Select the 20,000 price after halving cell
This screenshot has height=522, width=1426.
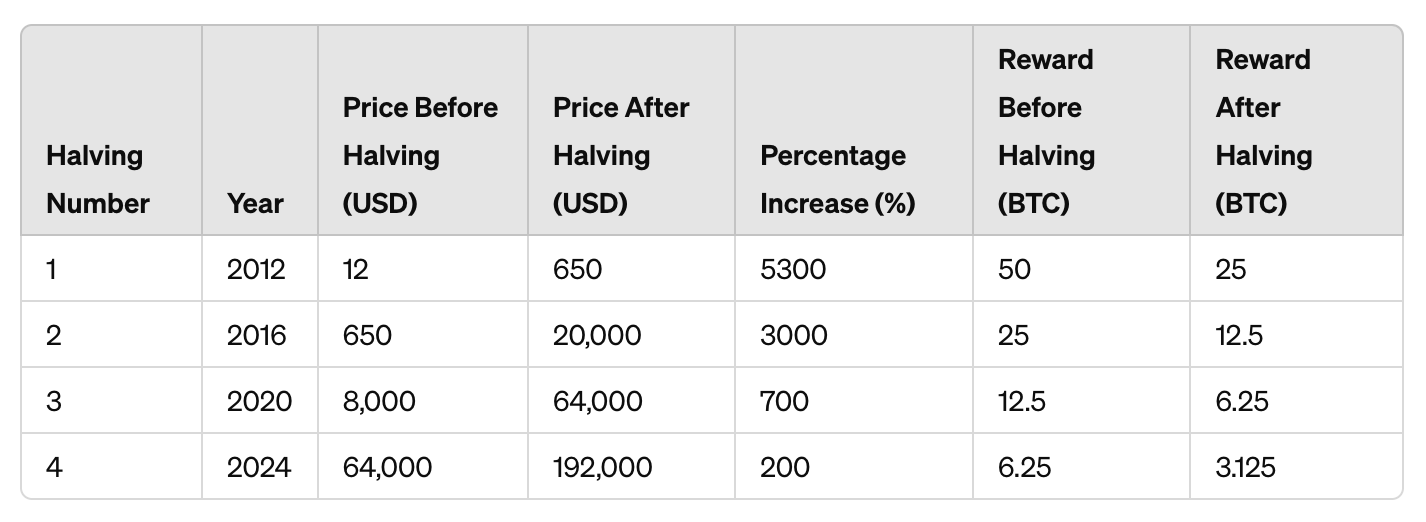click(x=597, y=335)
